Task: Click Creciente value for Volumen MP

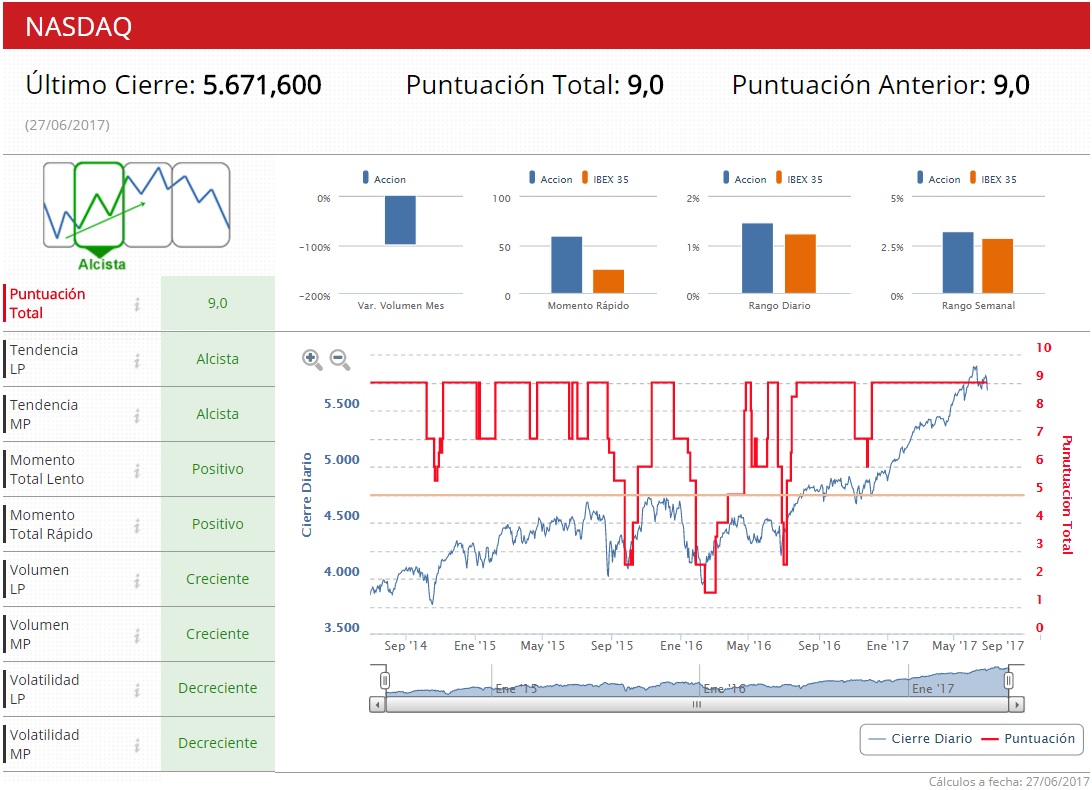Action: tap(217, 634)
